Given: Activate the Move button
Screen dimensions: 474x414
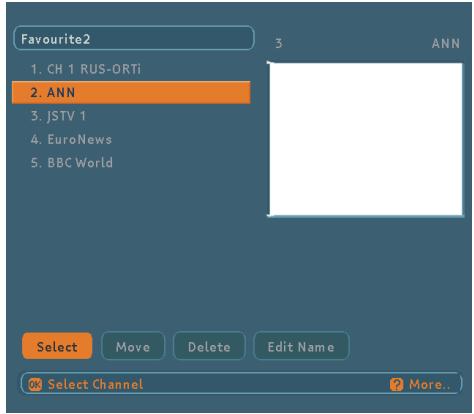Looking at the screenshot, I should click(x=133, y=346).
